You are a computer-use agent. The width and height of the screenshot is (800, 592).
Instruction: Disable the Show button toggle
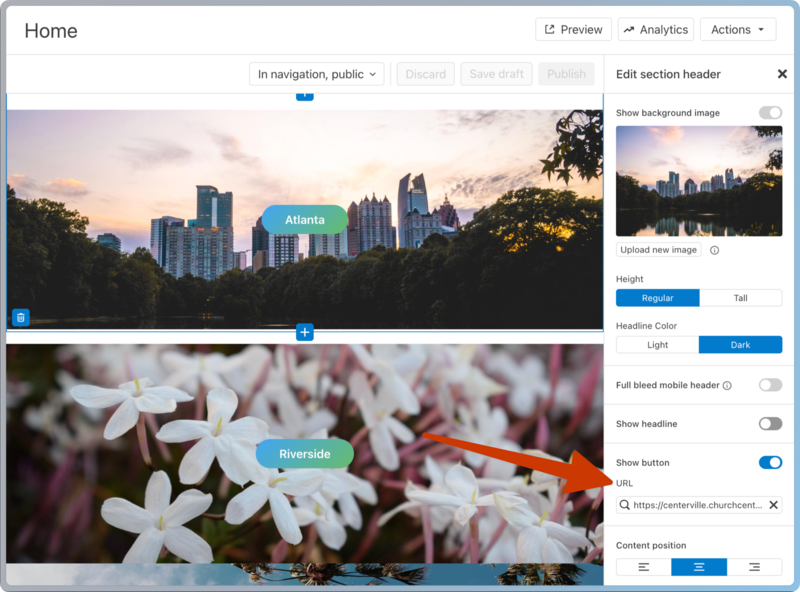[x=770, y=462]
